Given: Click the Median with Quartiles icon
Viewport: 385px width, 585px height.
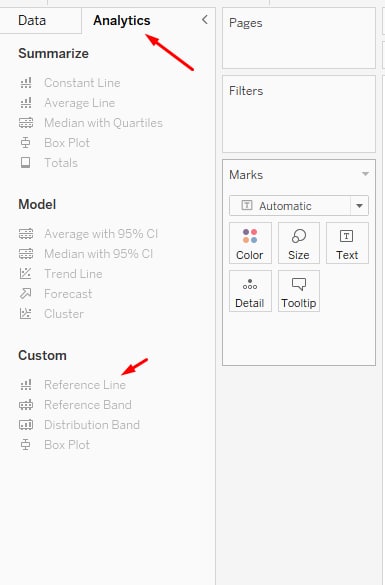Looking at the screenshot, I should [26, 123].
